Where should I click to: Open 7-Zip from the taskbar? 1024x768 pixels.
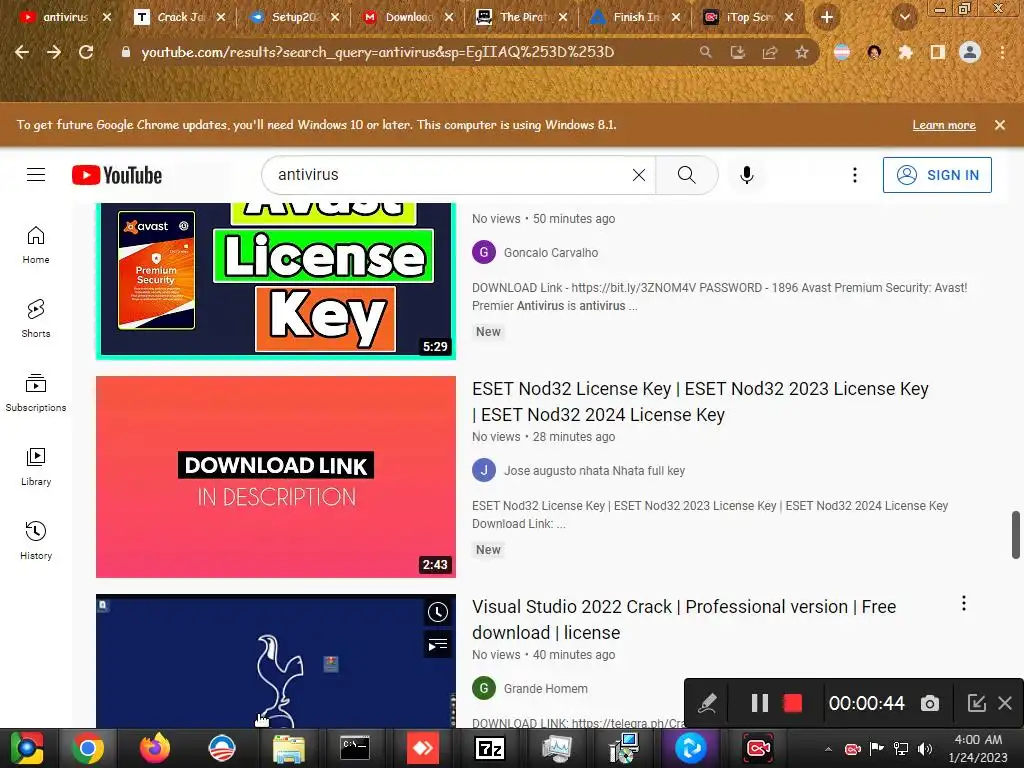tap(489, 748)
